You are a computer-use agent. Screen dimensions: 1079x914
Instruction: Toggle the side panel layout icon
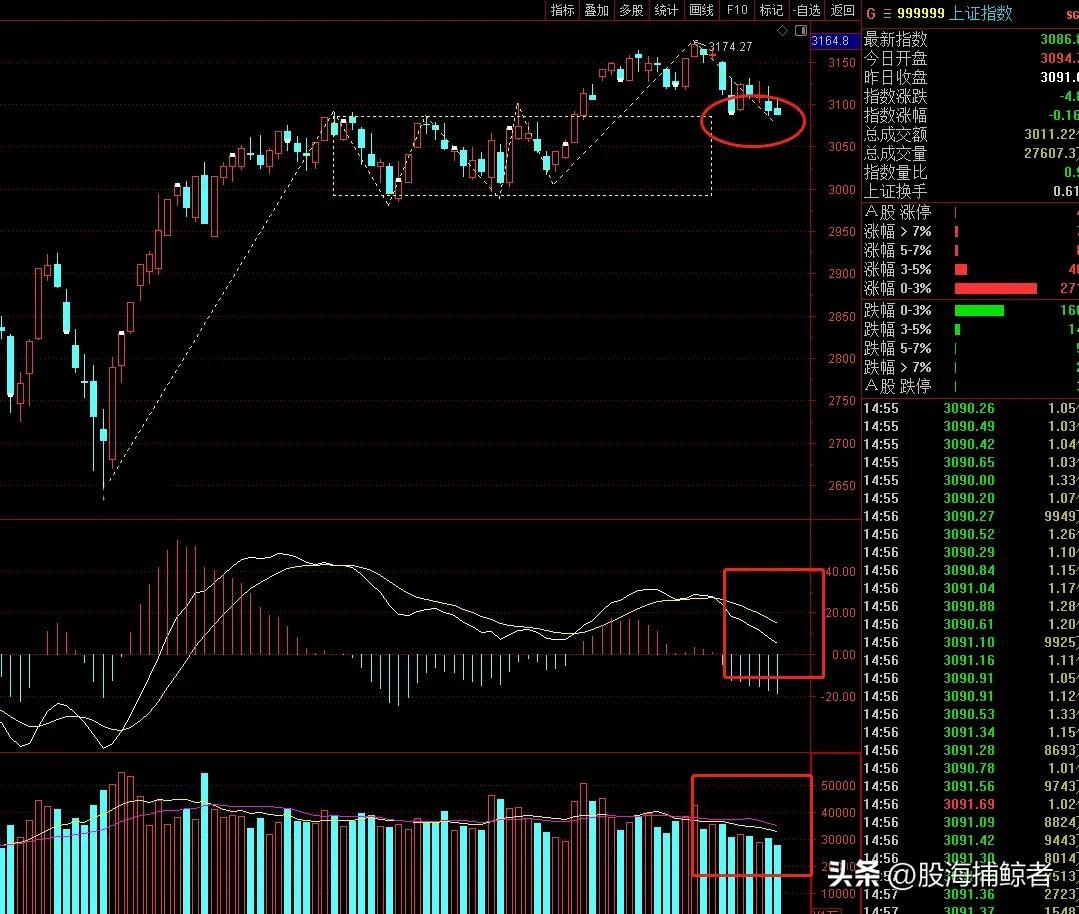pos(800,31)
